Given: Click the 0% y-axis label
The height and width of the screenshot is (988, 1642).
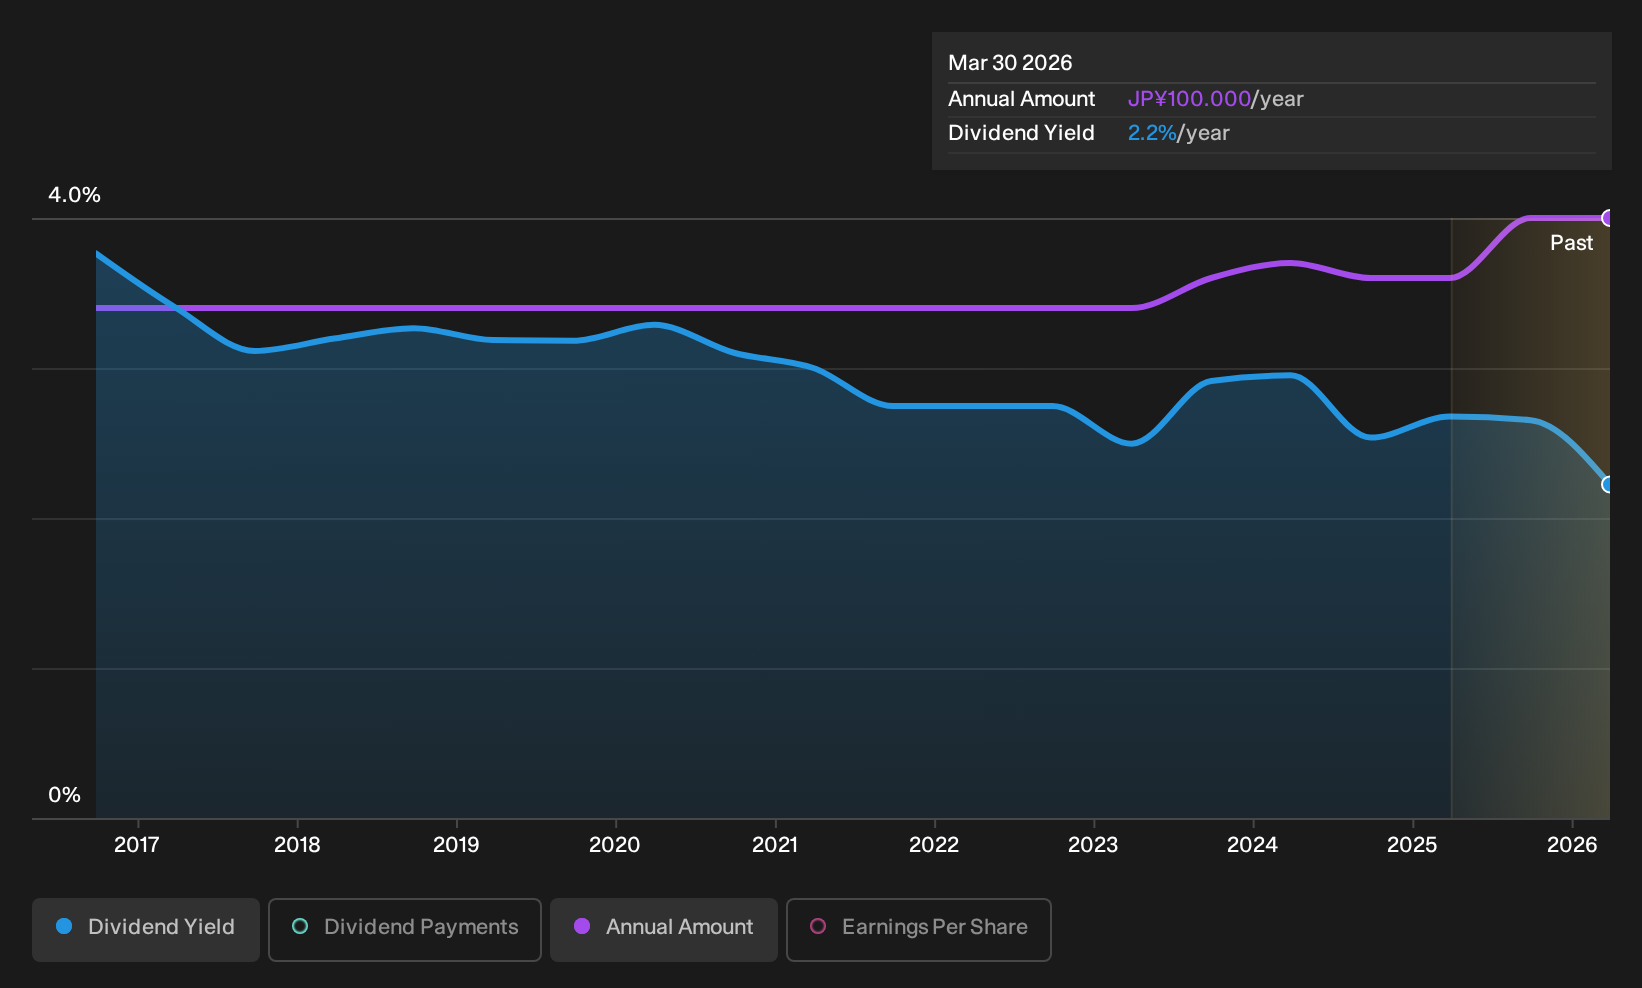Looking at the screenshot, I should [x=64, y=795].
